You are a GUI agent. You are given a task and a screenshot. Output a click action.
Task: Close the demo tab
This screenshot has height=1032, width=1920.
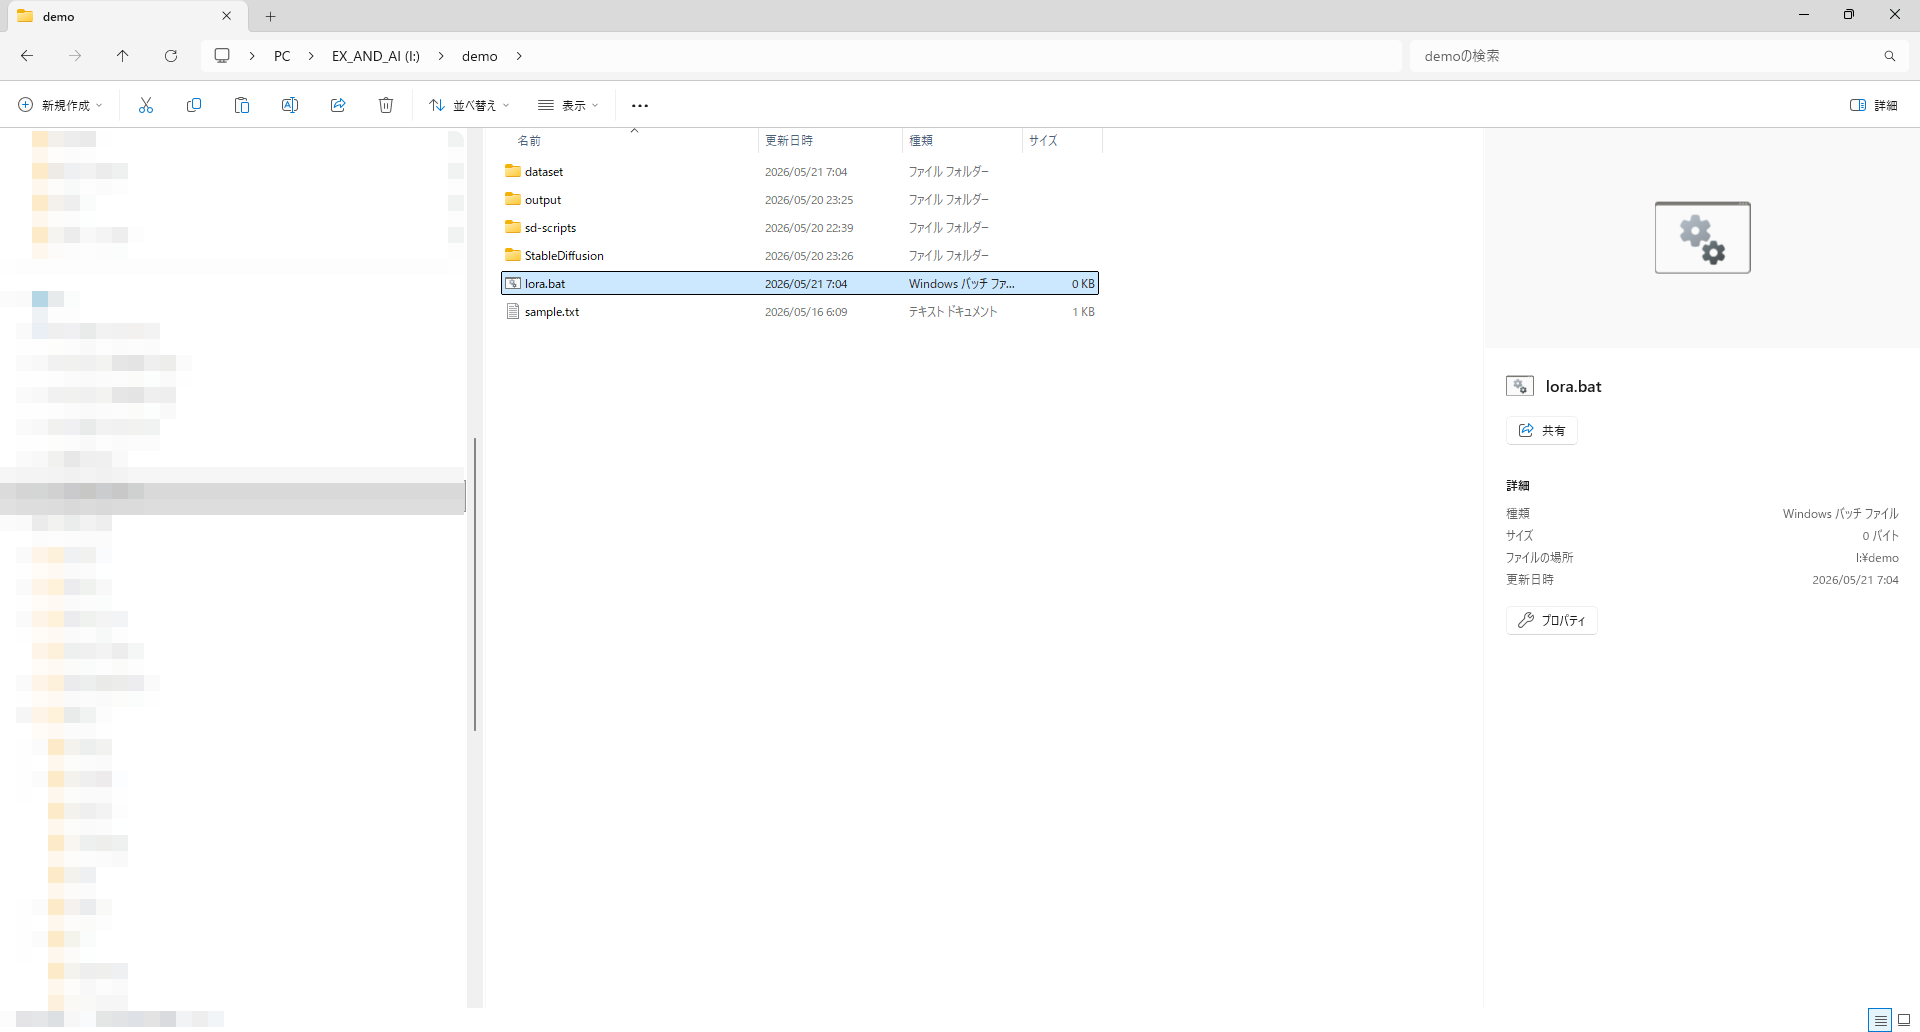[227, 16]
